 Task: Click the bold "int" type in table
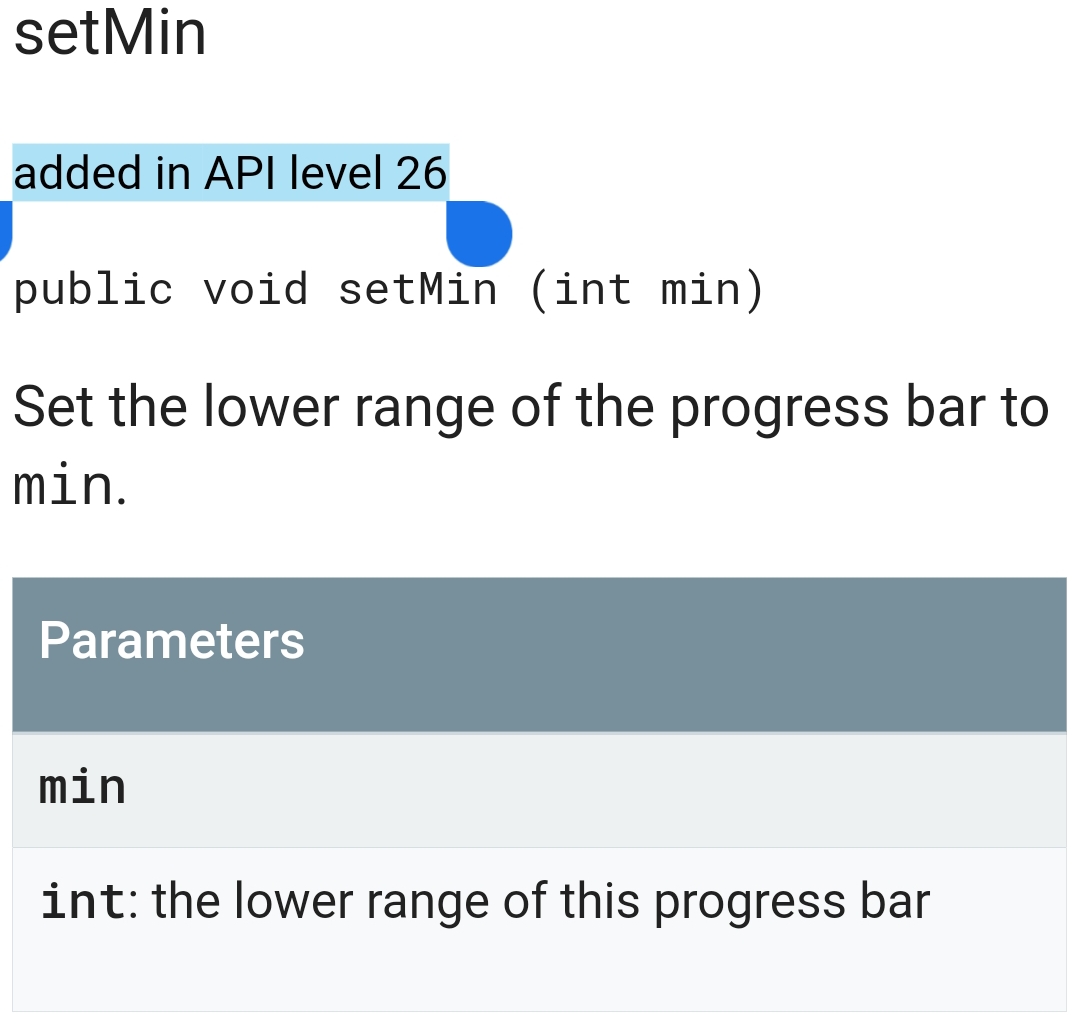(84, 901)
